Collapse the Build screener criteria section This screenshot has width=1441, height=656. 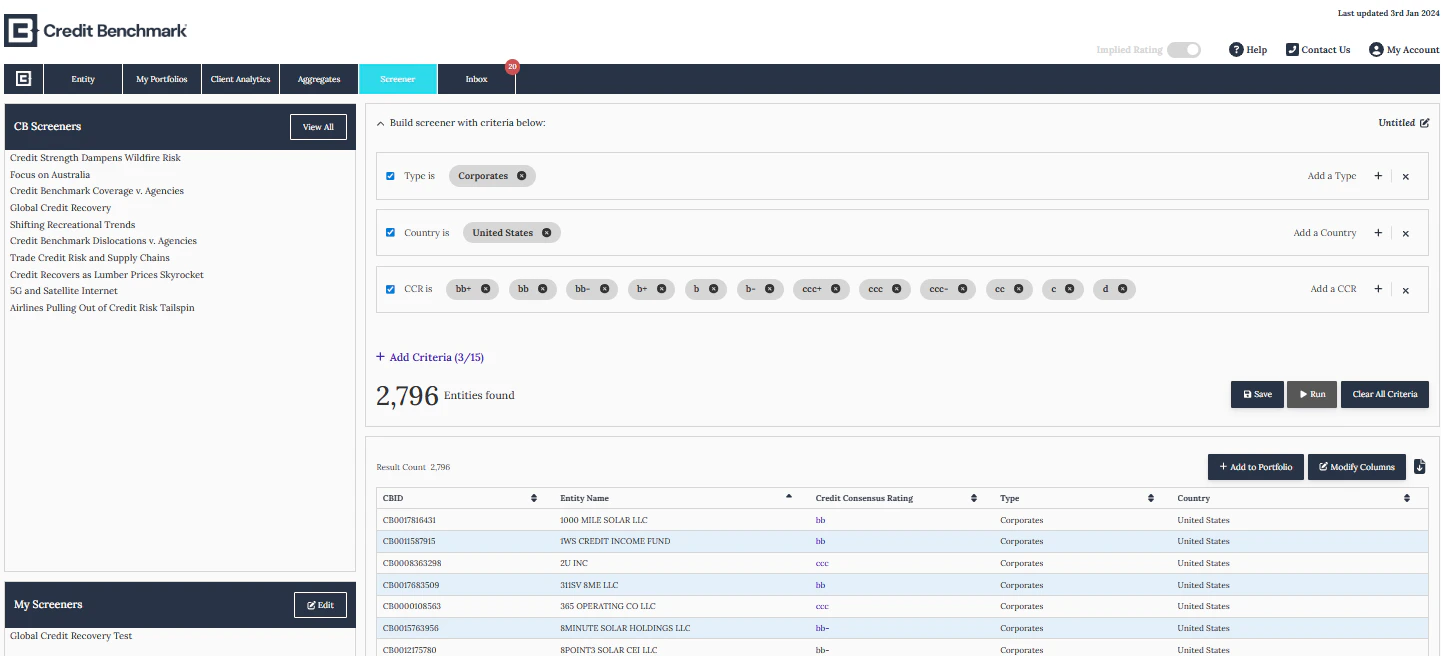point(380,123)
